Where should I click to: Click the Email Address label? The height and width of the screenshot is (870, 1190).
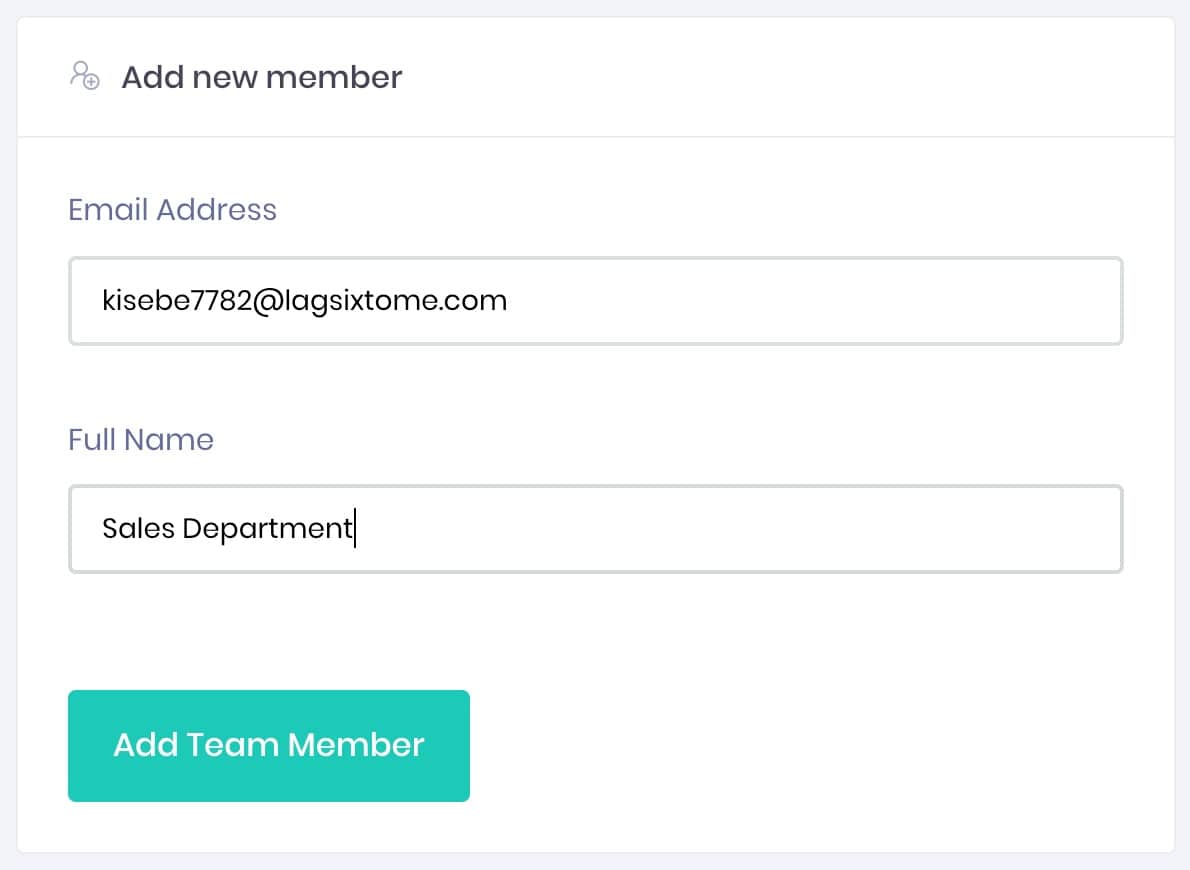pos(172,210)
